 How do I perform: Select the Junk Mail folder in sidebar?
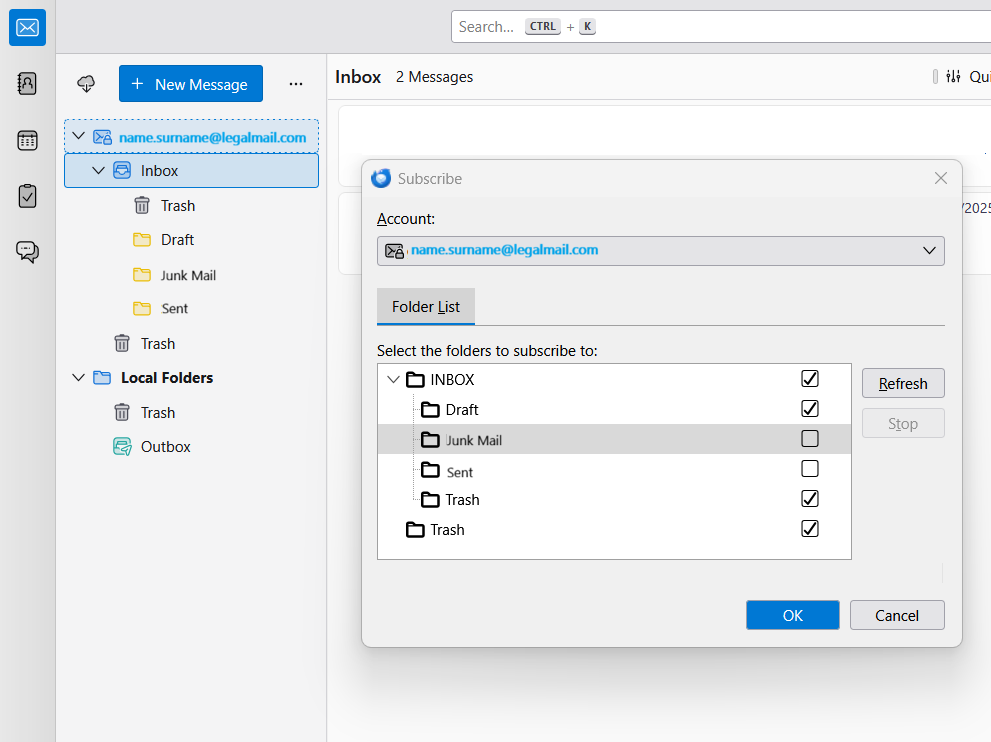[188, 275]
